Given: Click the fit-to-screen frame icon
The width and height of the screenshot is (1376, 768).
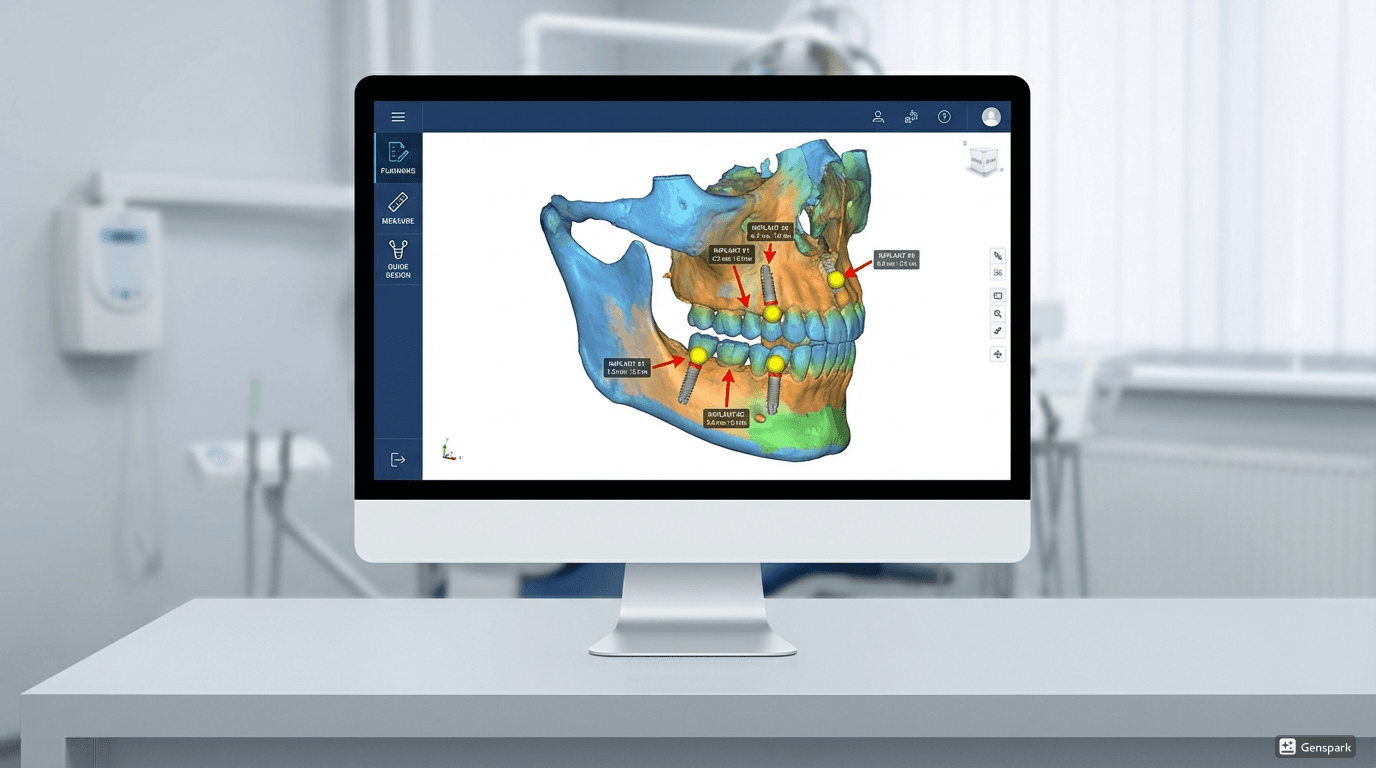Looking at the screenshot, I should pyautogui.click(x=998, y=296).
